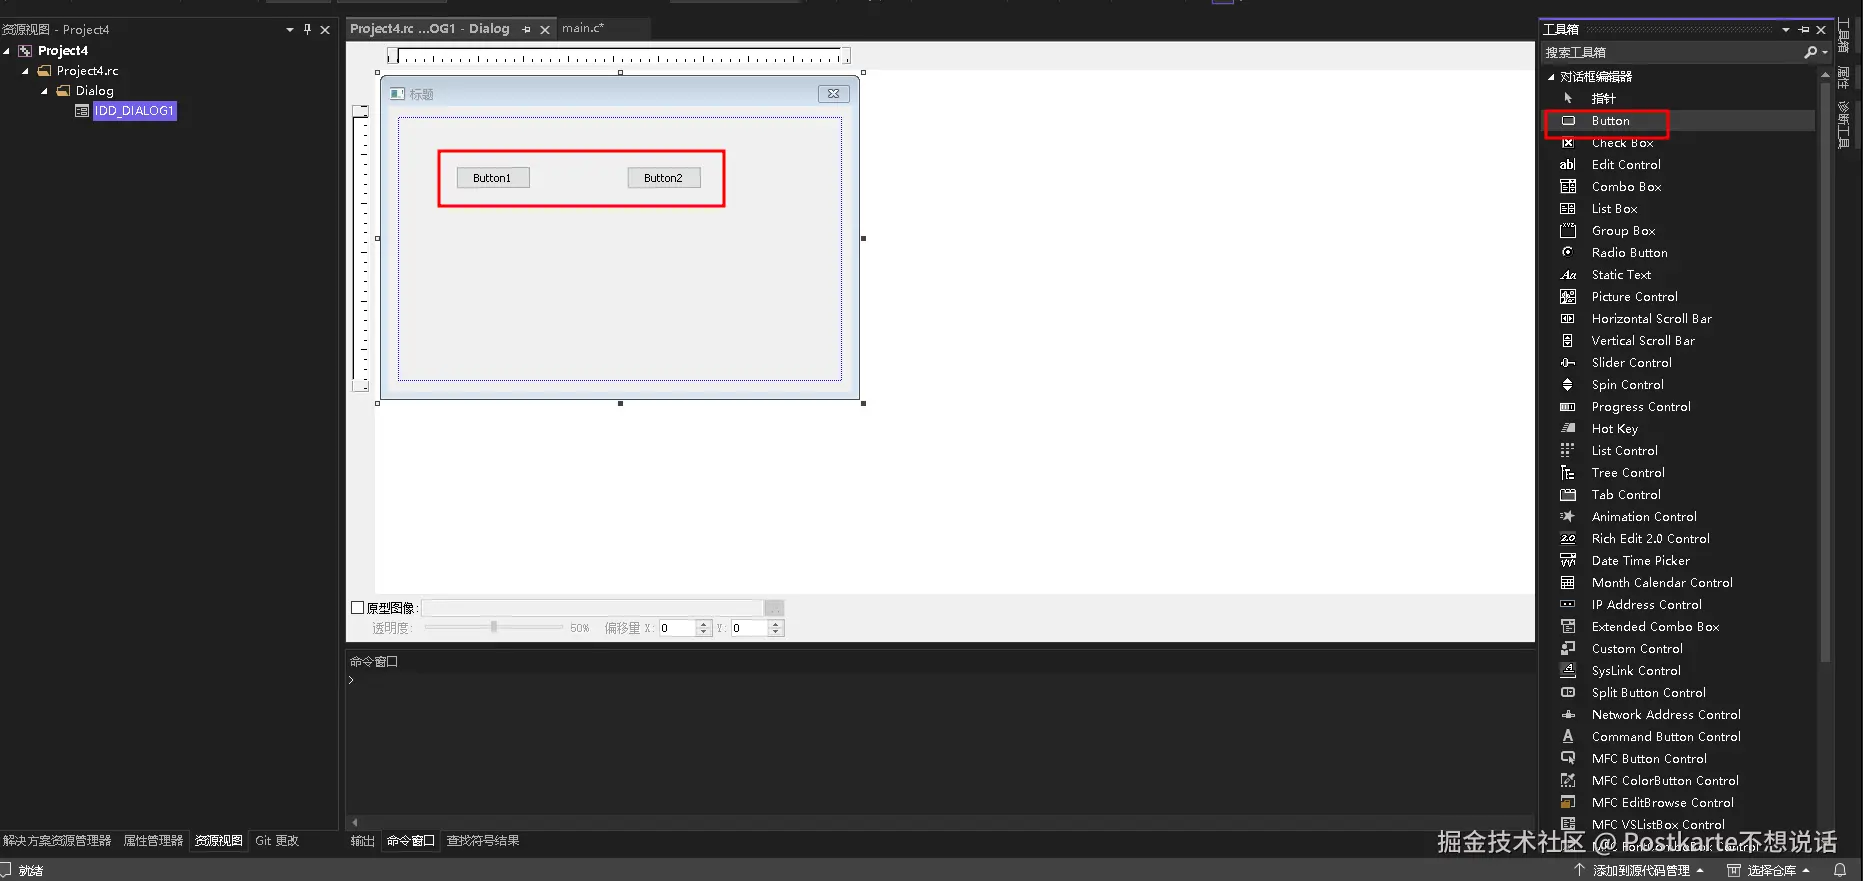This screenshot has height=881, width=1863.
Task: Pick the Button control icon in toolbox
Action: point(1568,120)
